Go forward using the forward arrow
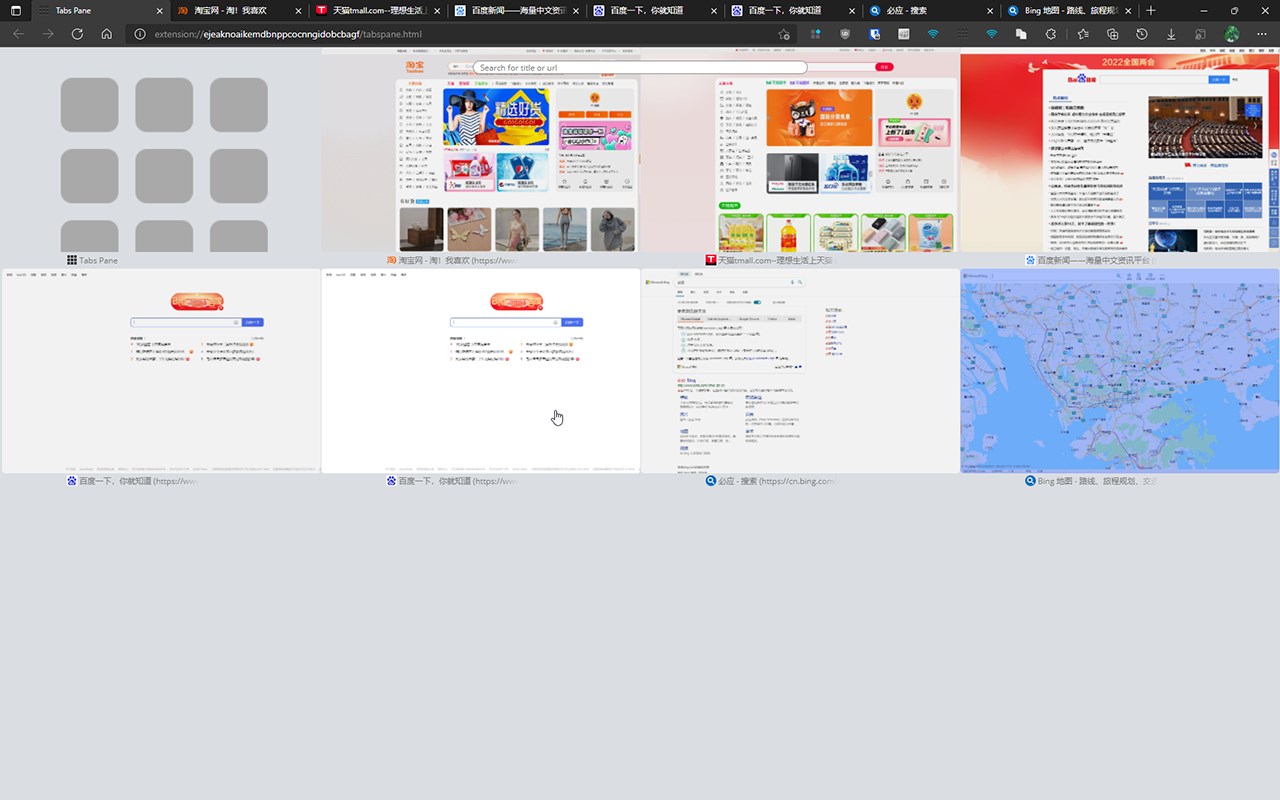Viewport: 1280px width, 800px height. click(x=48, y=34)
